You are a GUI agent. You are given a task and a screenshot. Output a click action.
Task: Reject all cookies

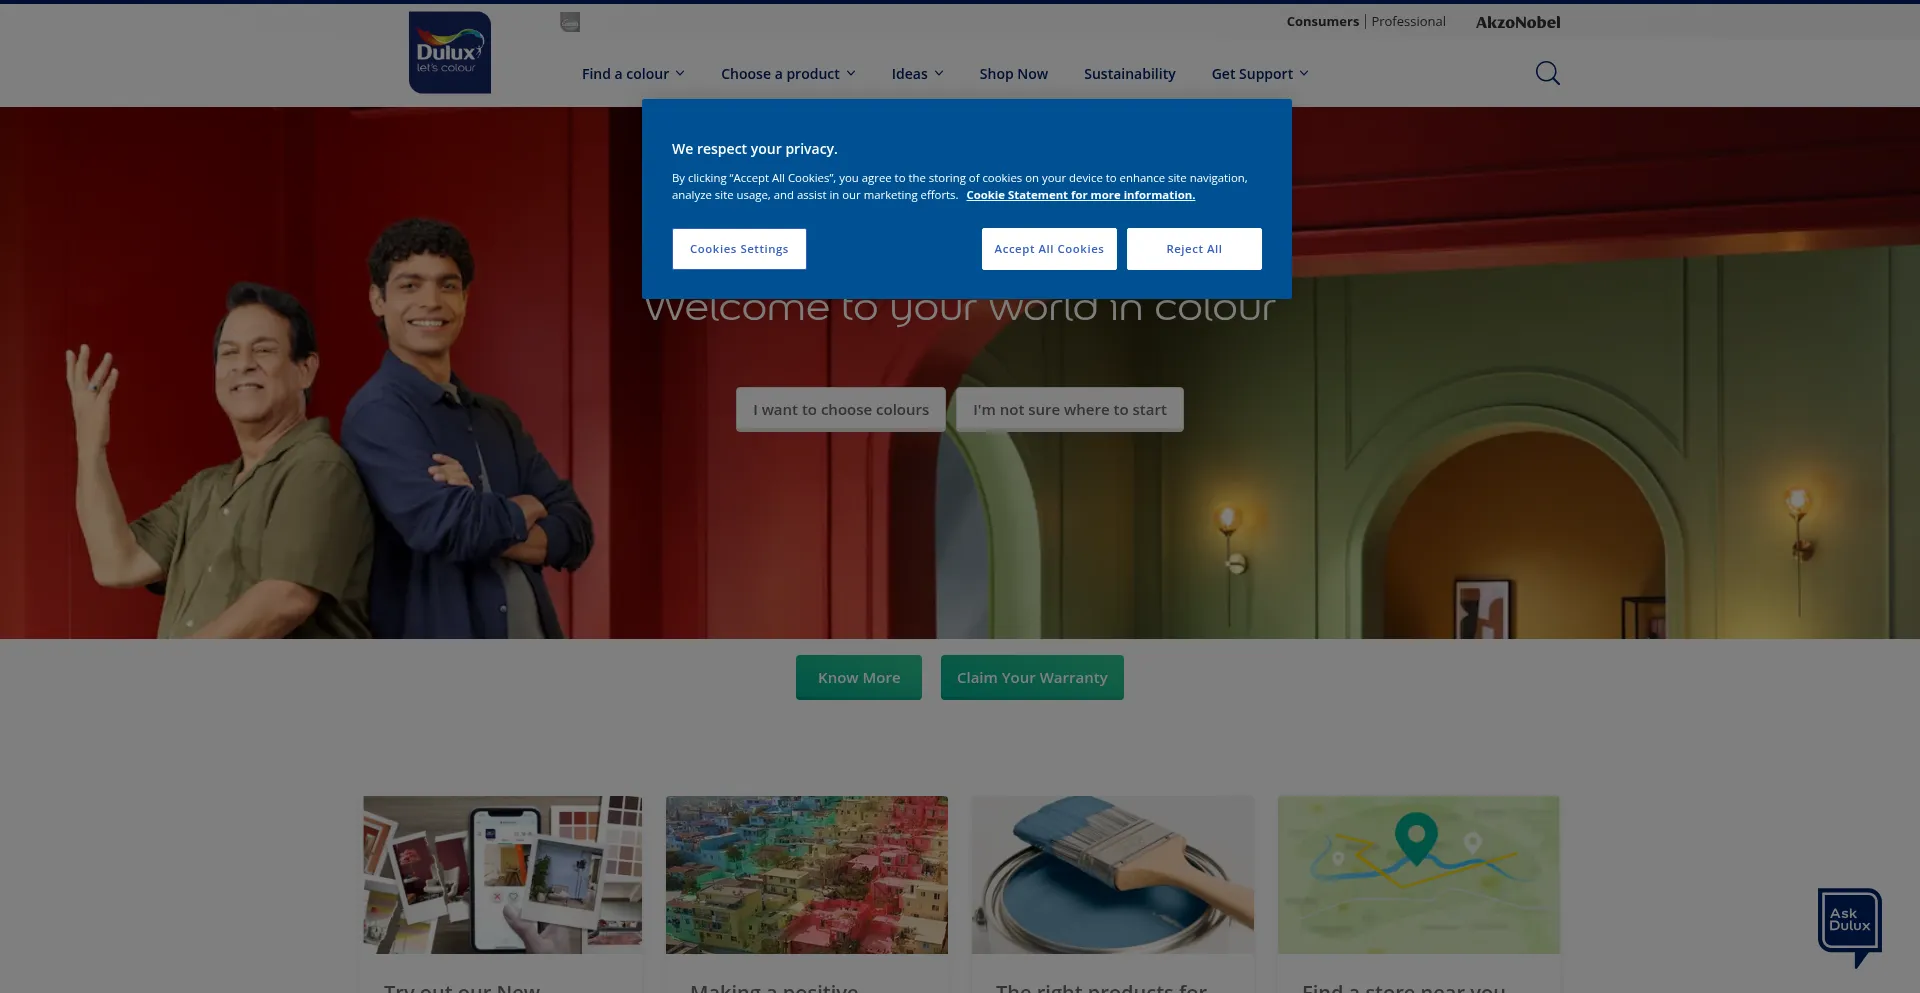(x=1194, y=249)
